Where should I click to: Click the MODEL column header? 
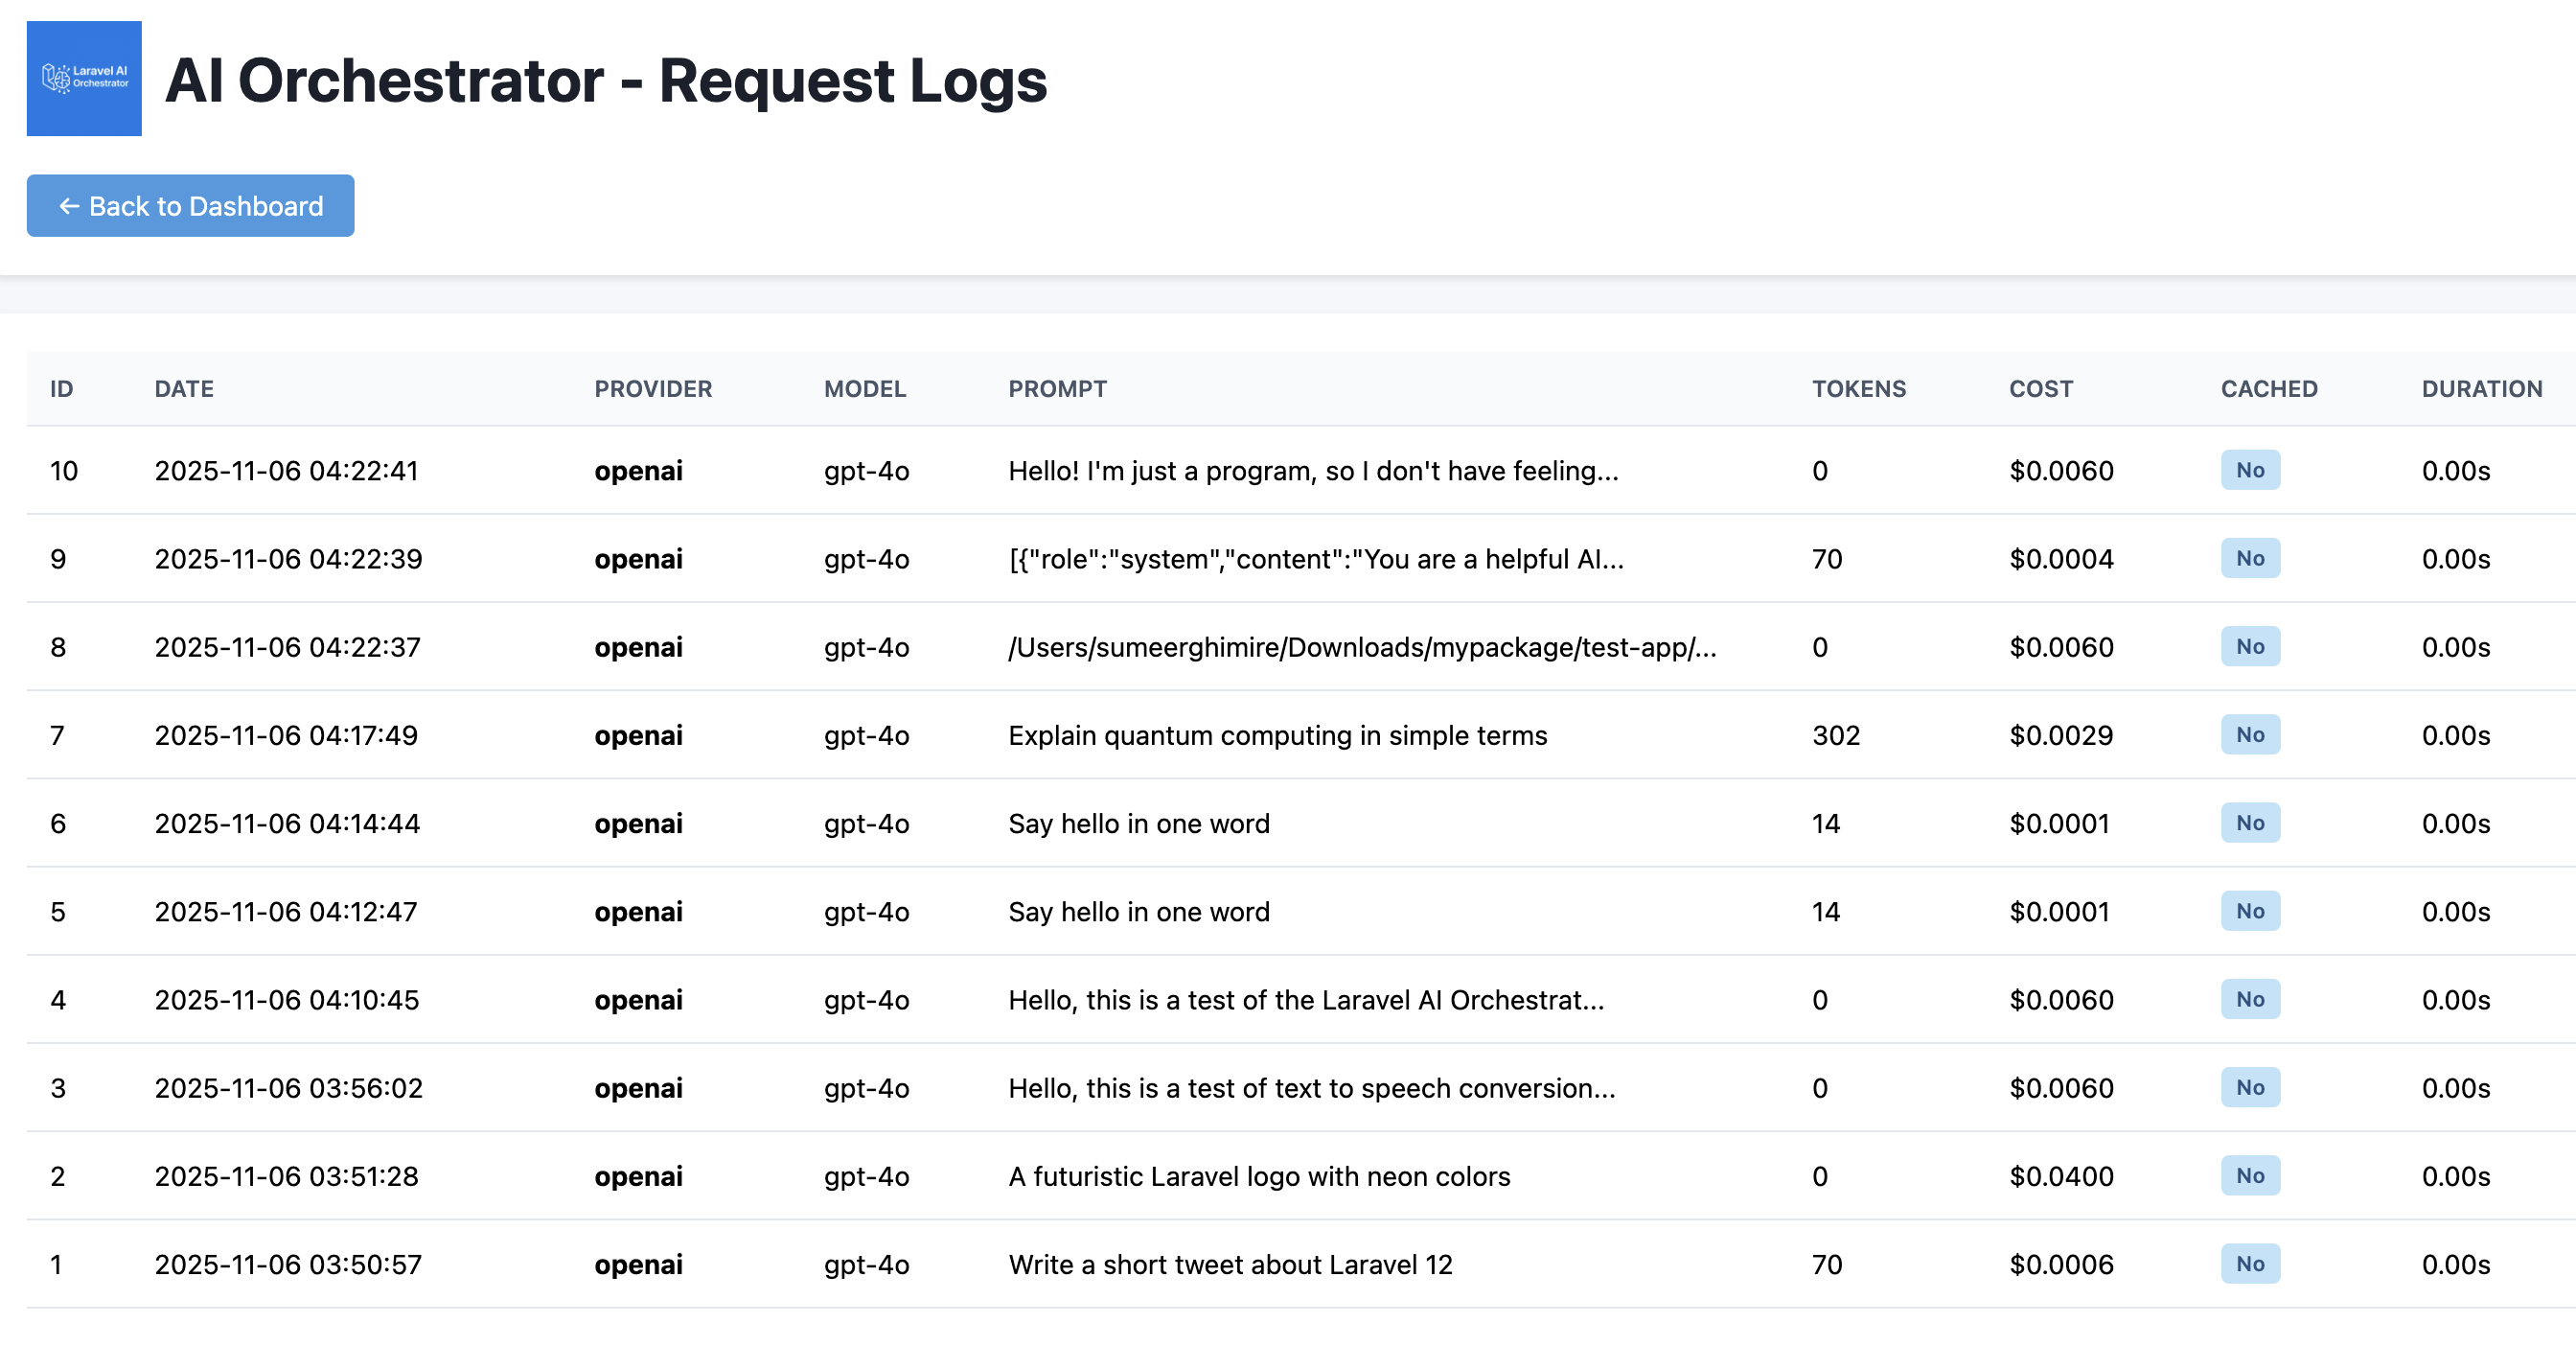864,389
